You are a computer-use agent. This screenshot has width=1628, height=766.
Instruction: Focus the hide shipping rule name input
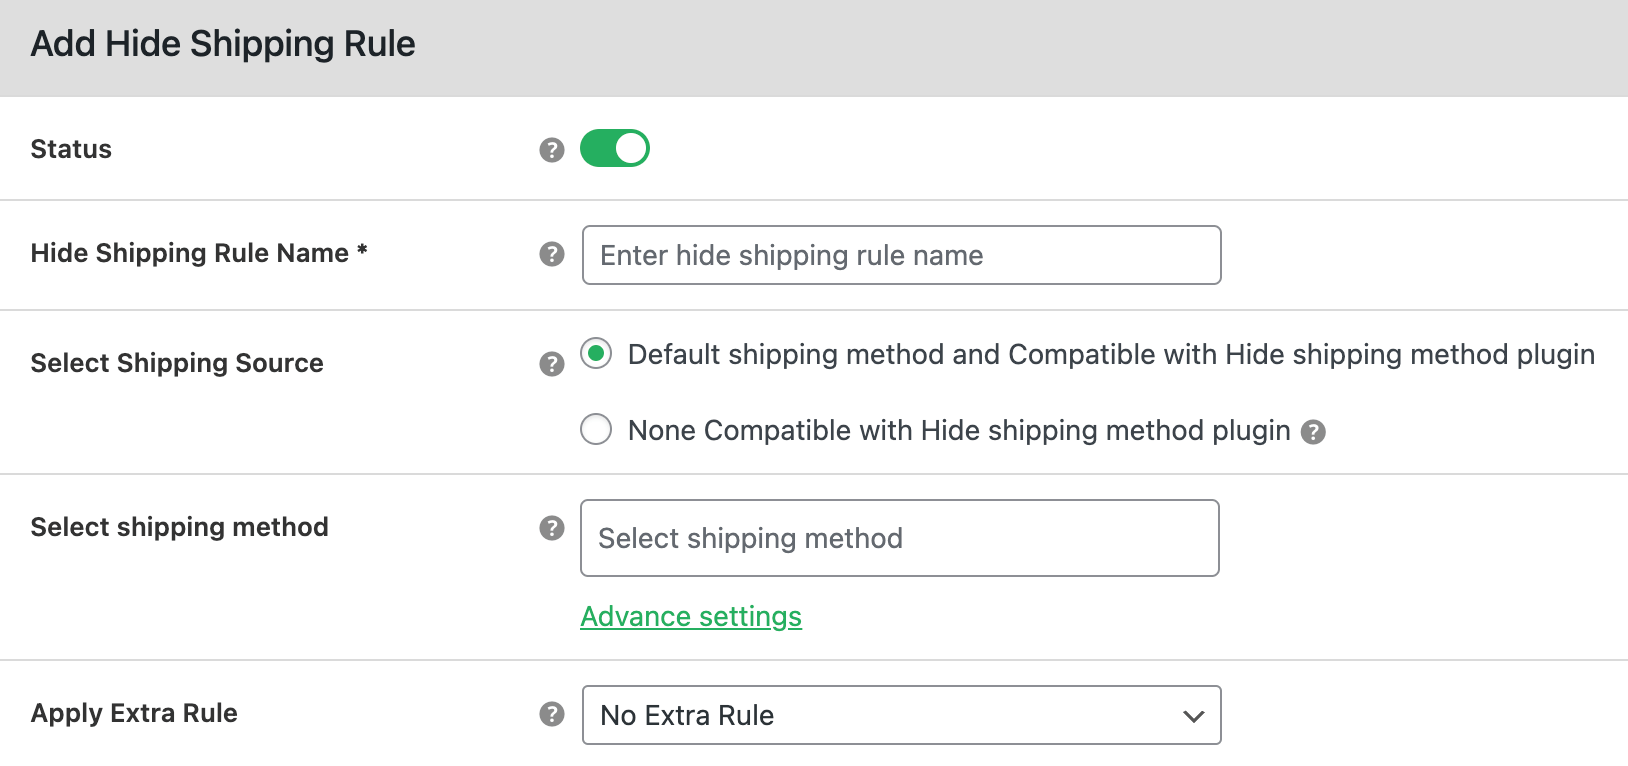(x=899, y=255)
